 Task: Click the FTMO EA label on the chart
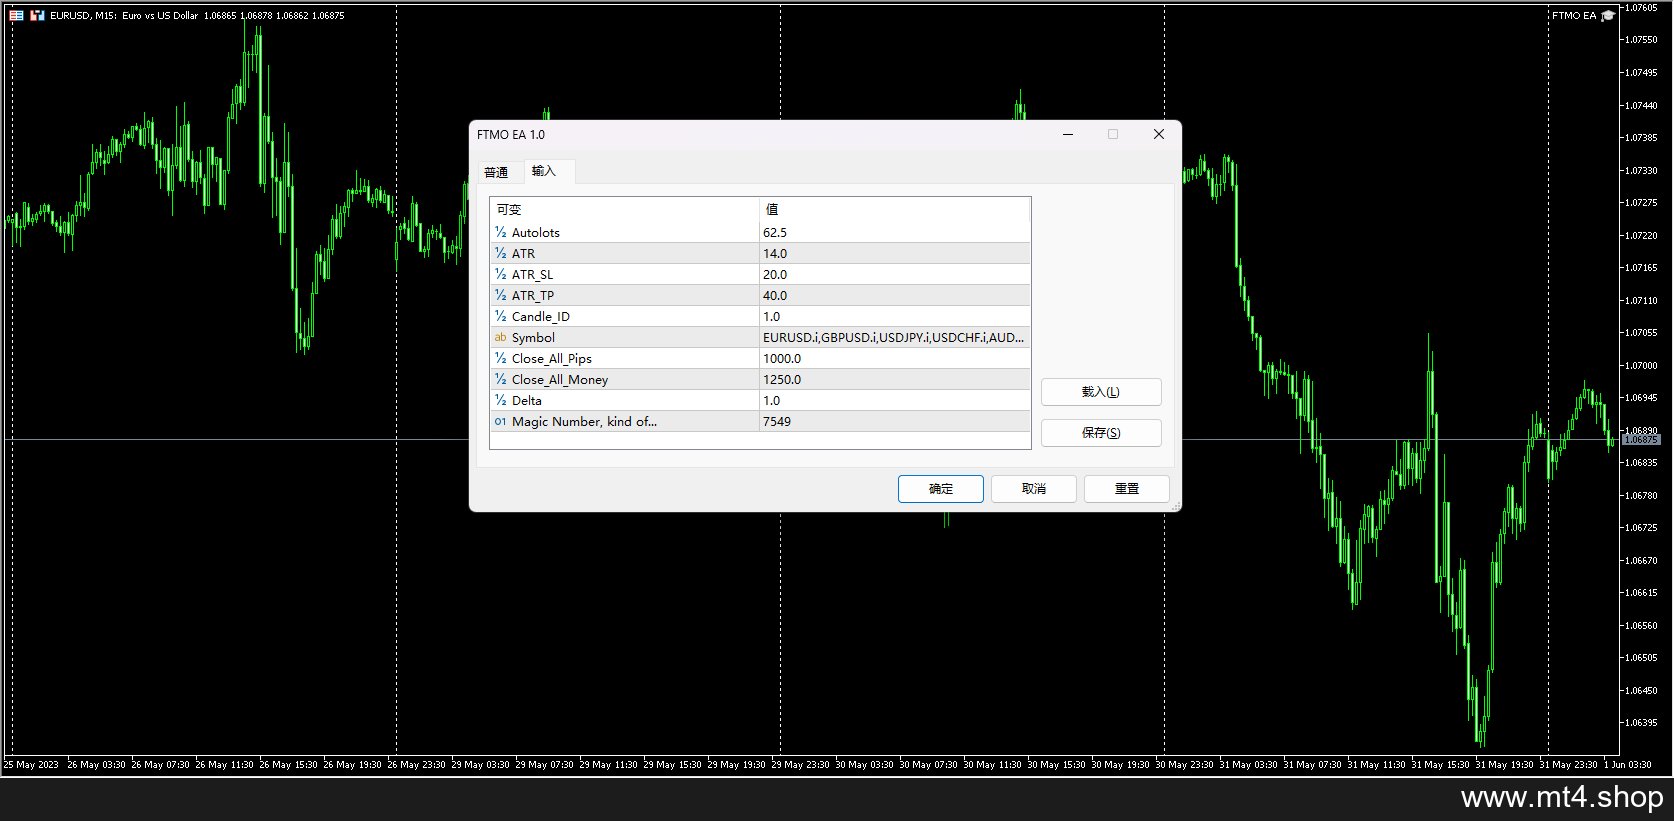pos(1574,16)
